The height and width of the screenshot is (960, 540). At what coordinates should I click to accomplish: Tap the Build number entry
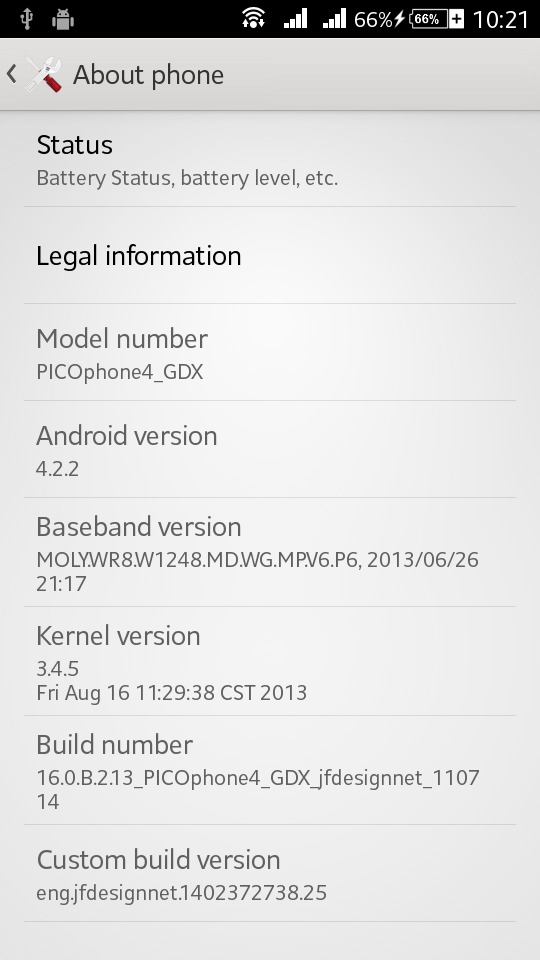[x=270, y=770]
